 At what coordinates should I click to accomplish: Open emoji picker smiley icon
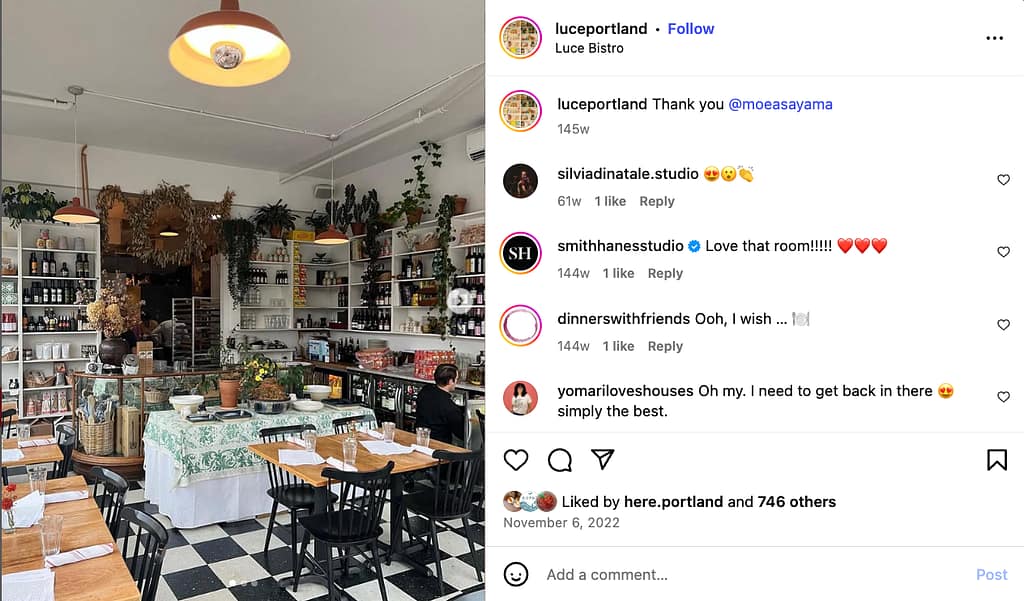tap(516, 574)
